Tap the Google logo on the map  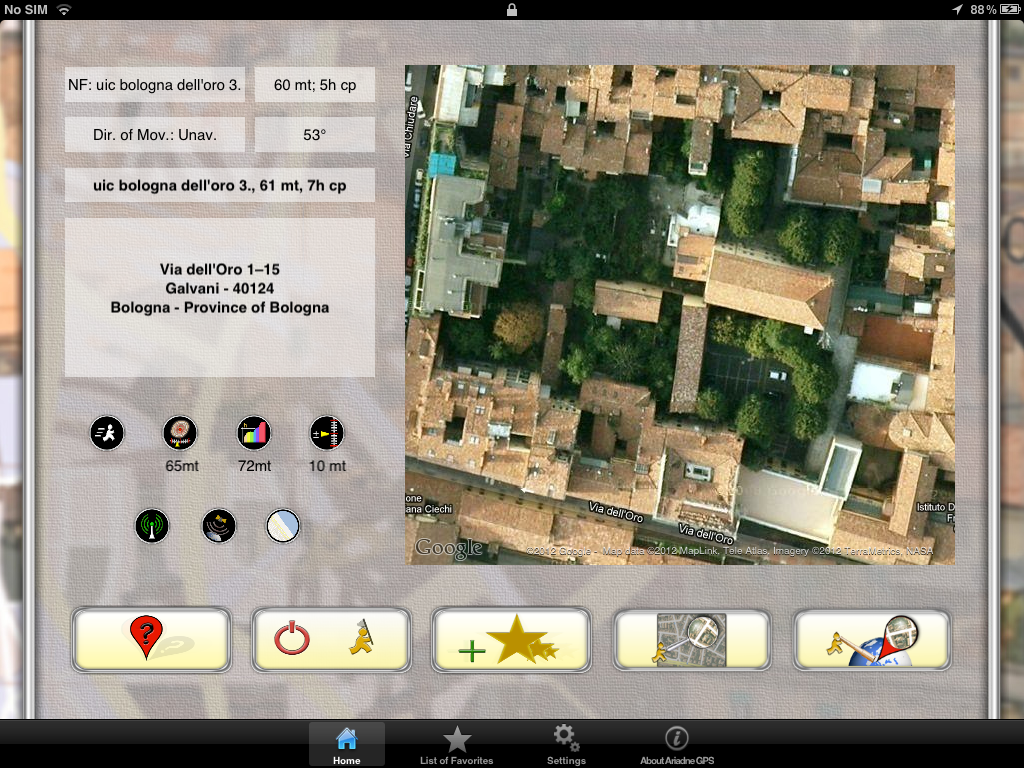coord(449,548)
